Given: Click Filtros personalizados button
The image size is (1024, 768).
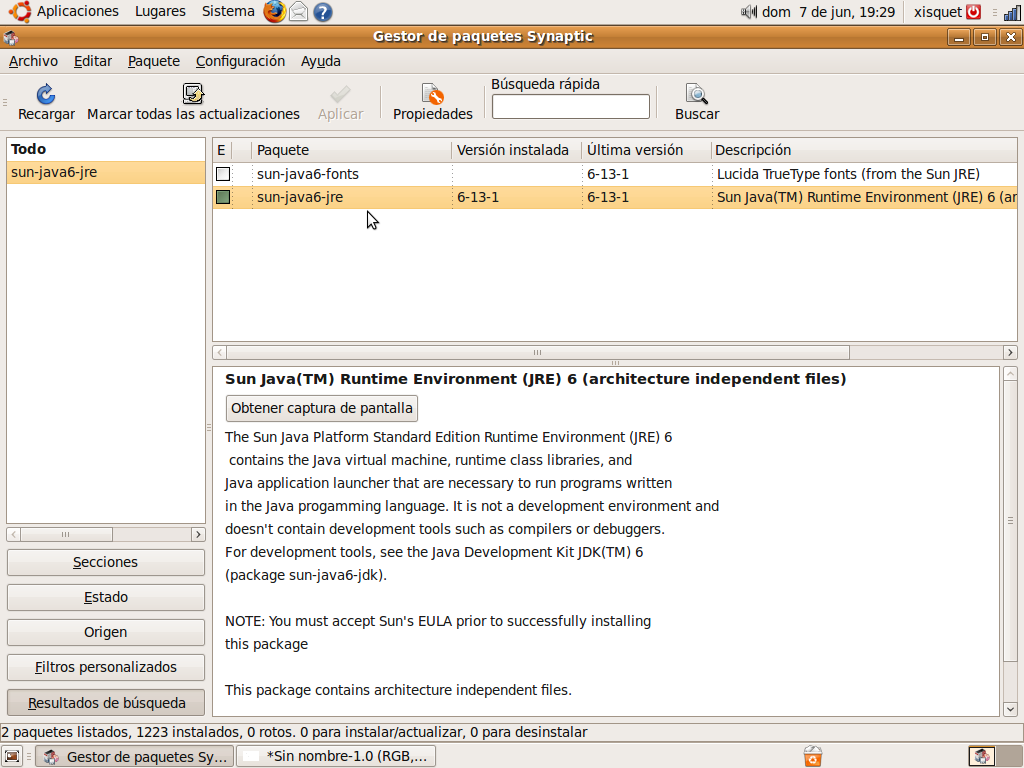Looking at the screenshot, I should [106, 667].
